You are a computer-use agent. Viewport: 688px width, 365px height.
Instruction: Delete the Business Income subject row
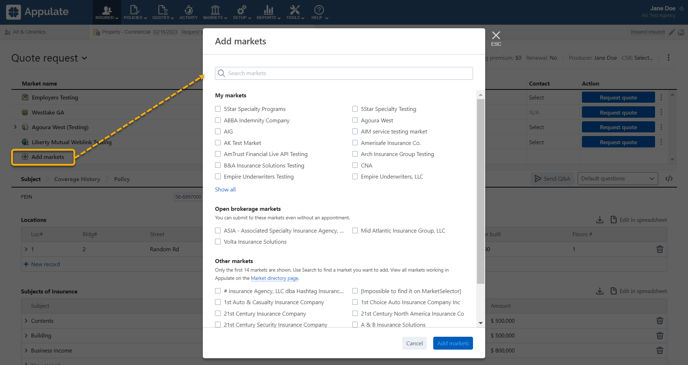pyautogui.click(x=659, y=351)
